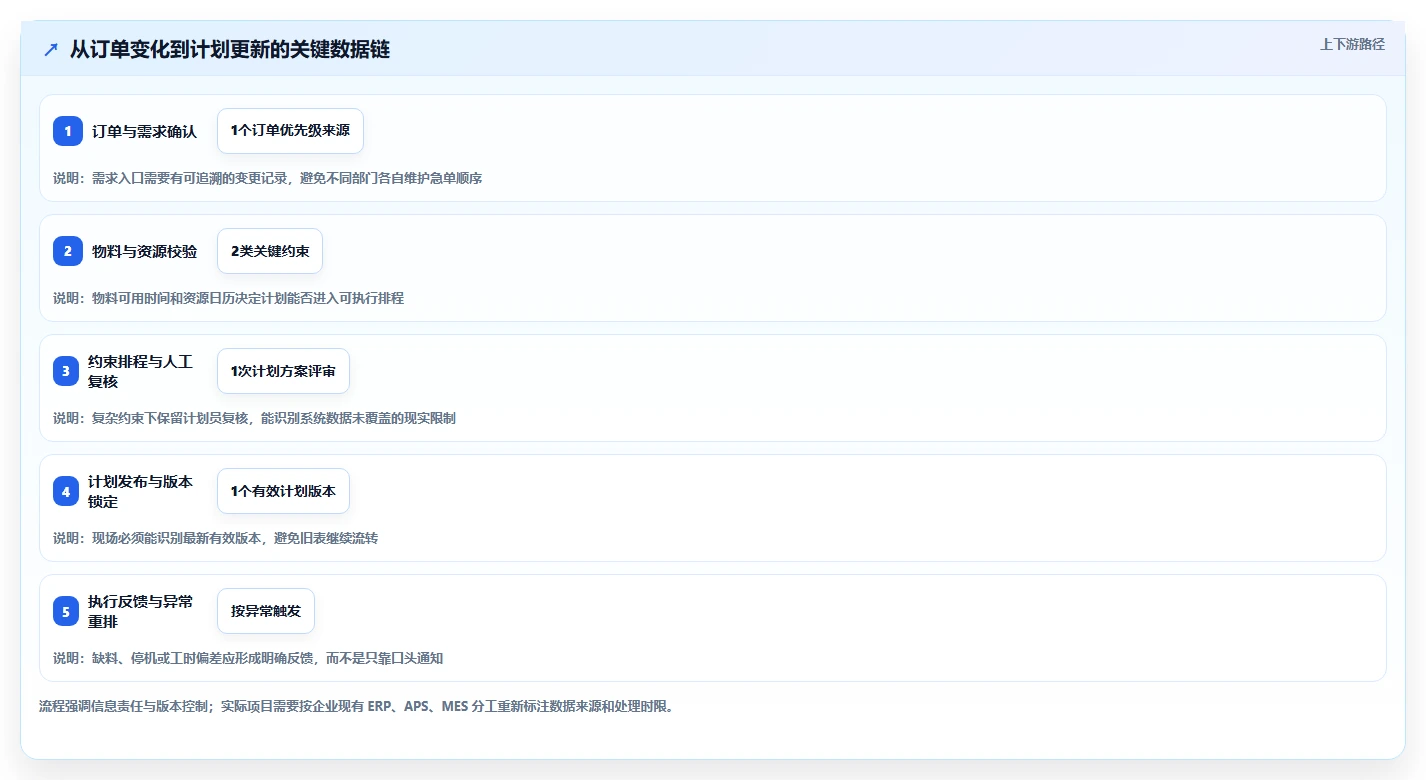The width and height of the screenshot is (1426, 780).
Task: Click the 计划发布与版本锁定 step title
Action: 140,491
